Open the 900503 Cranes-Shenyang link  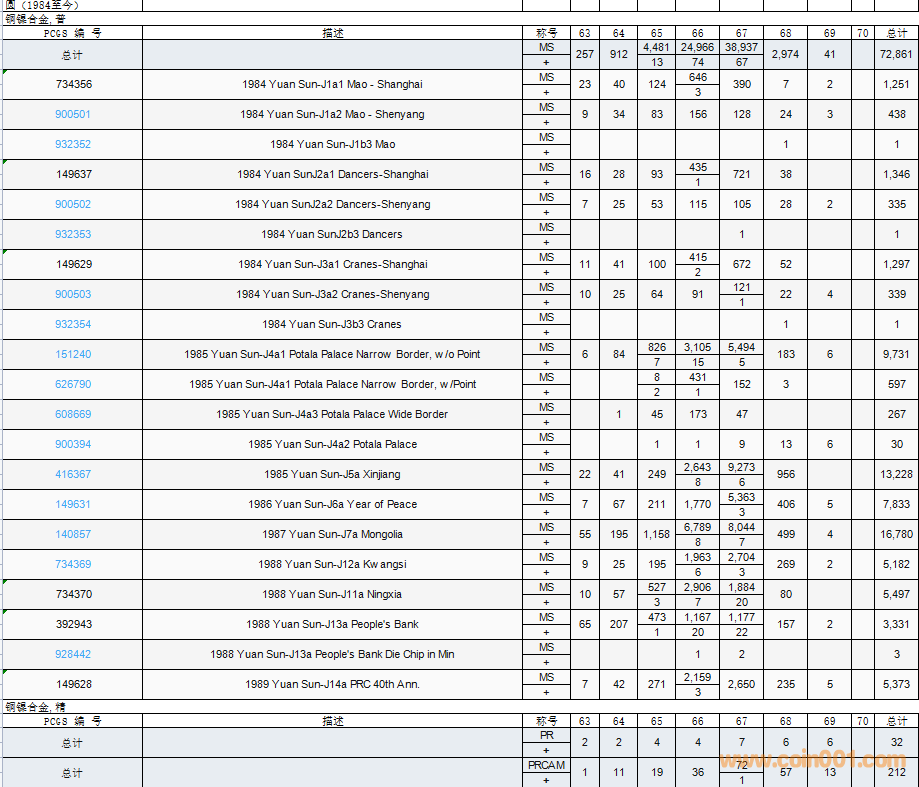pos(73,295)
